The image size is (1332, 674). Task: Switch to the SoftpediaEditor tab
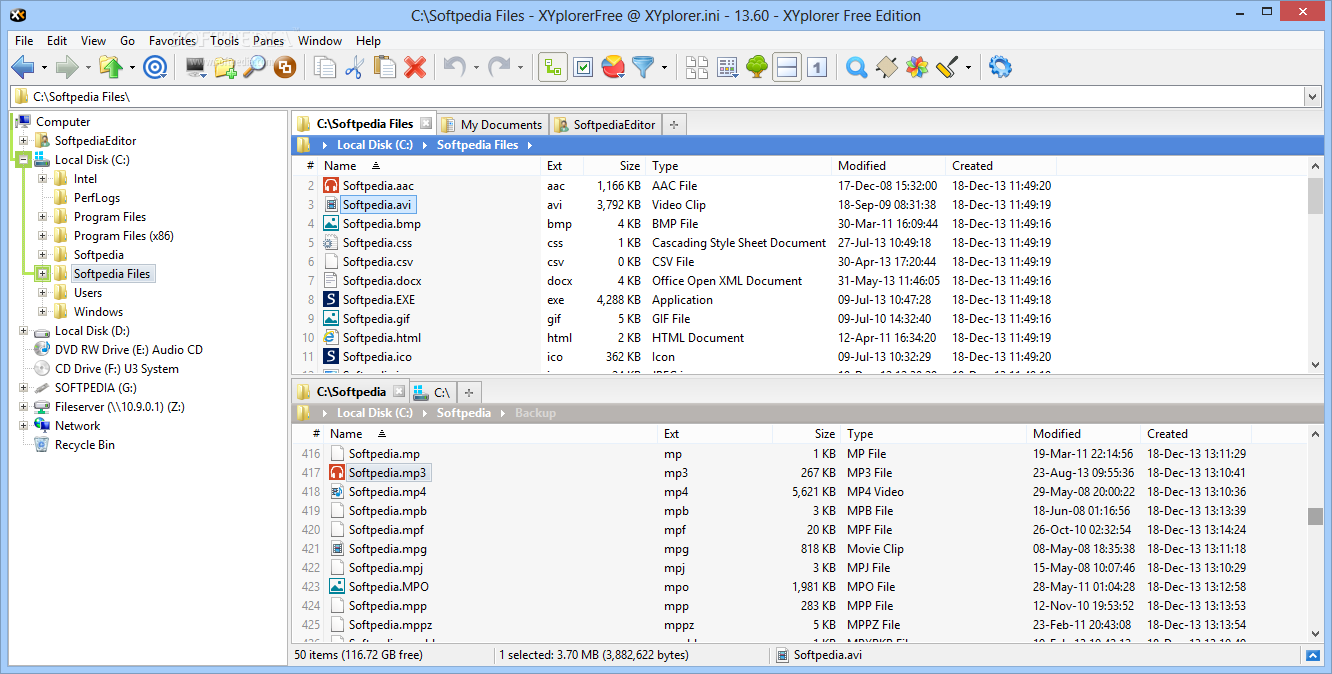point(605,125)
